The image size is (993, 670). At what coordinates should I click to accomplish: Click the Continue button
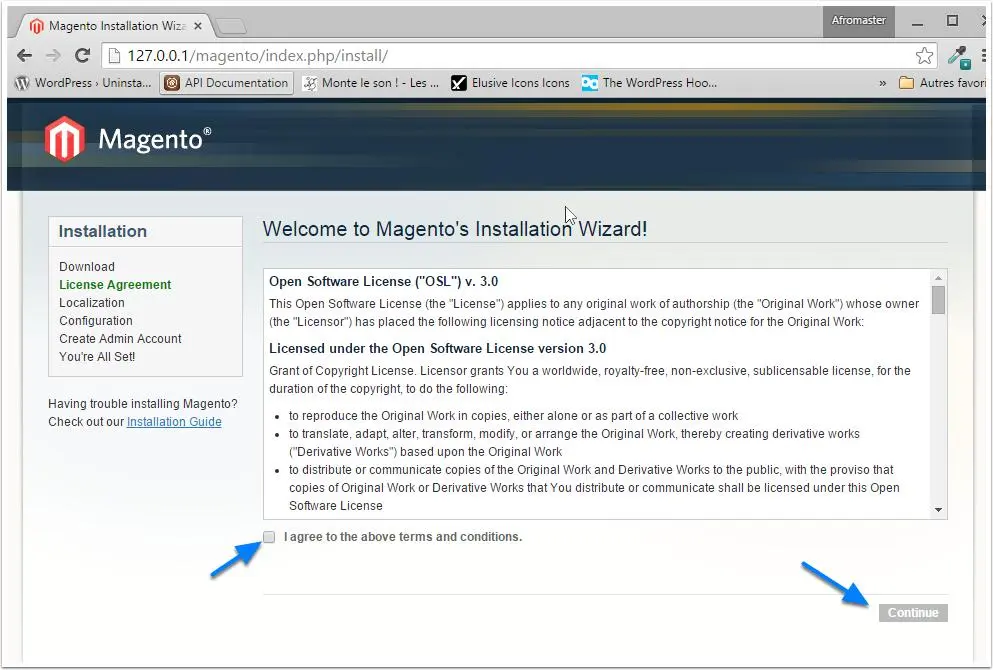coord(913,612)
